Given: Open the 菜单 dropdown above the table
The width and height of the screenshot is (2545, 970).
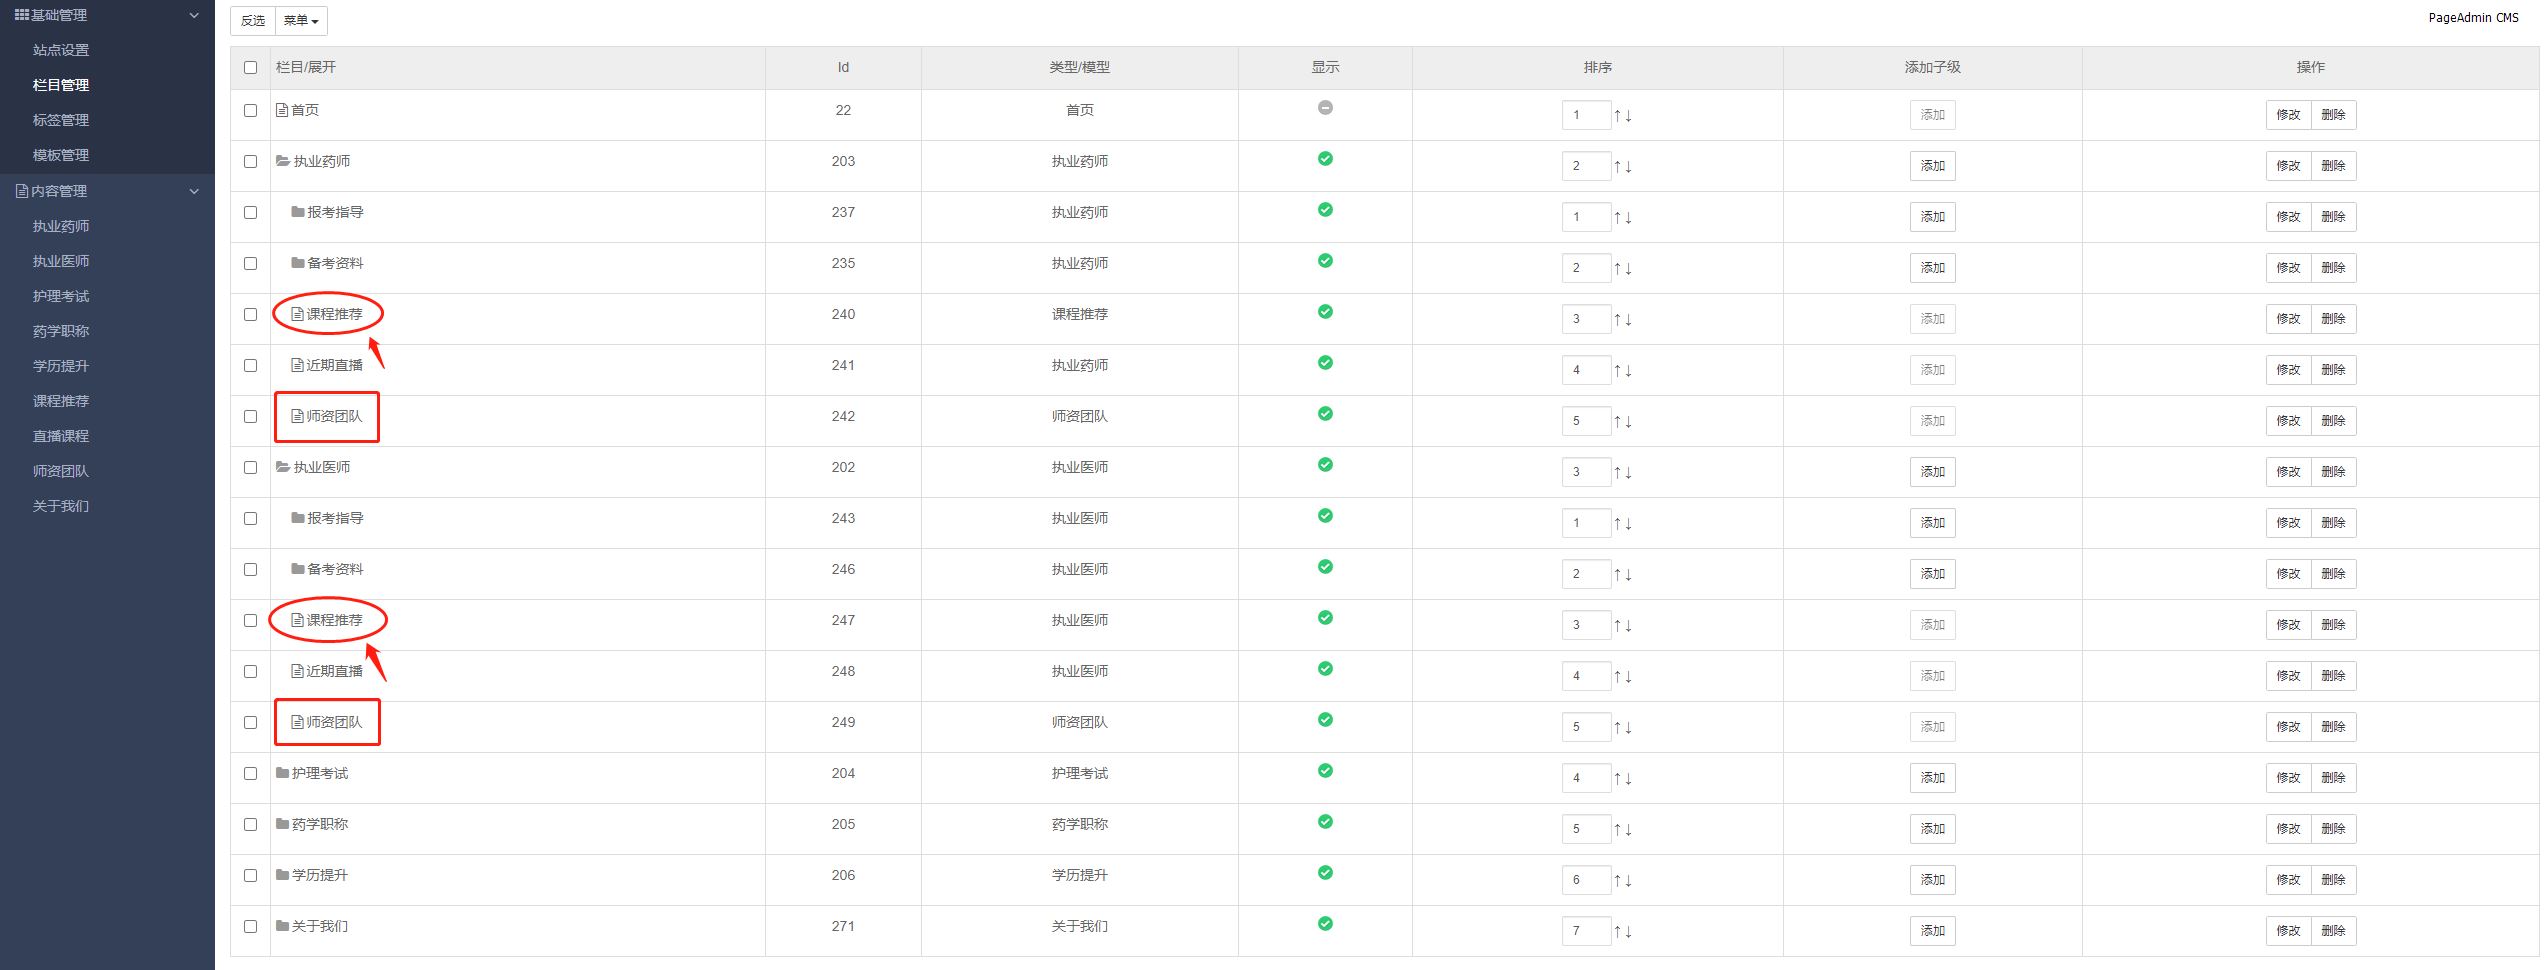Looking at the screenshot, I should pos(300,21).
